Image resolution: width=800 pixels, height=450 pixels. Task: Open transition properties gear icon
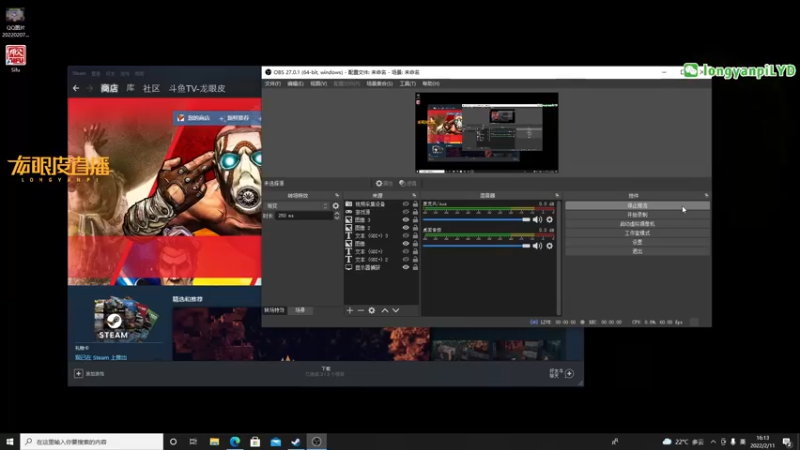(336, 206)
